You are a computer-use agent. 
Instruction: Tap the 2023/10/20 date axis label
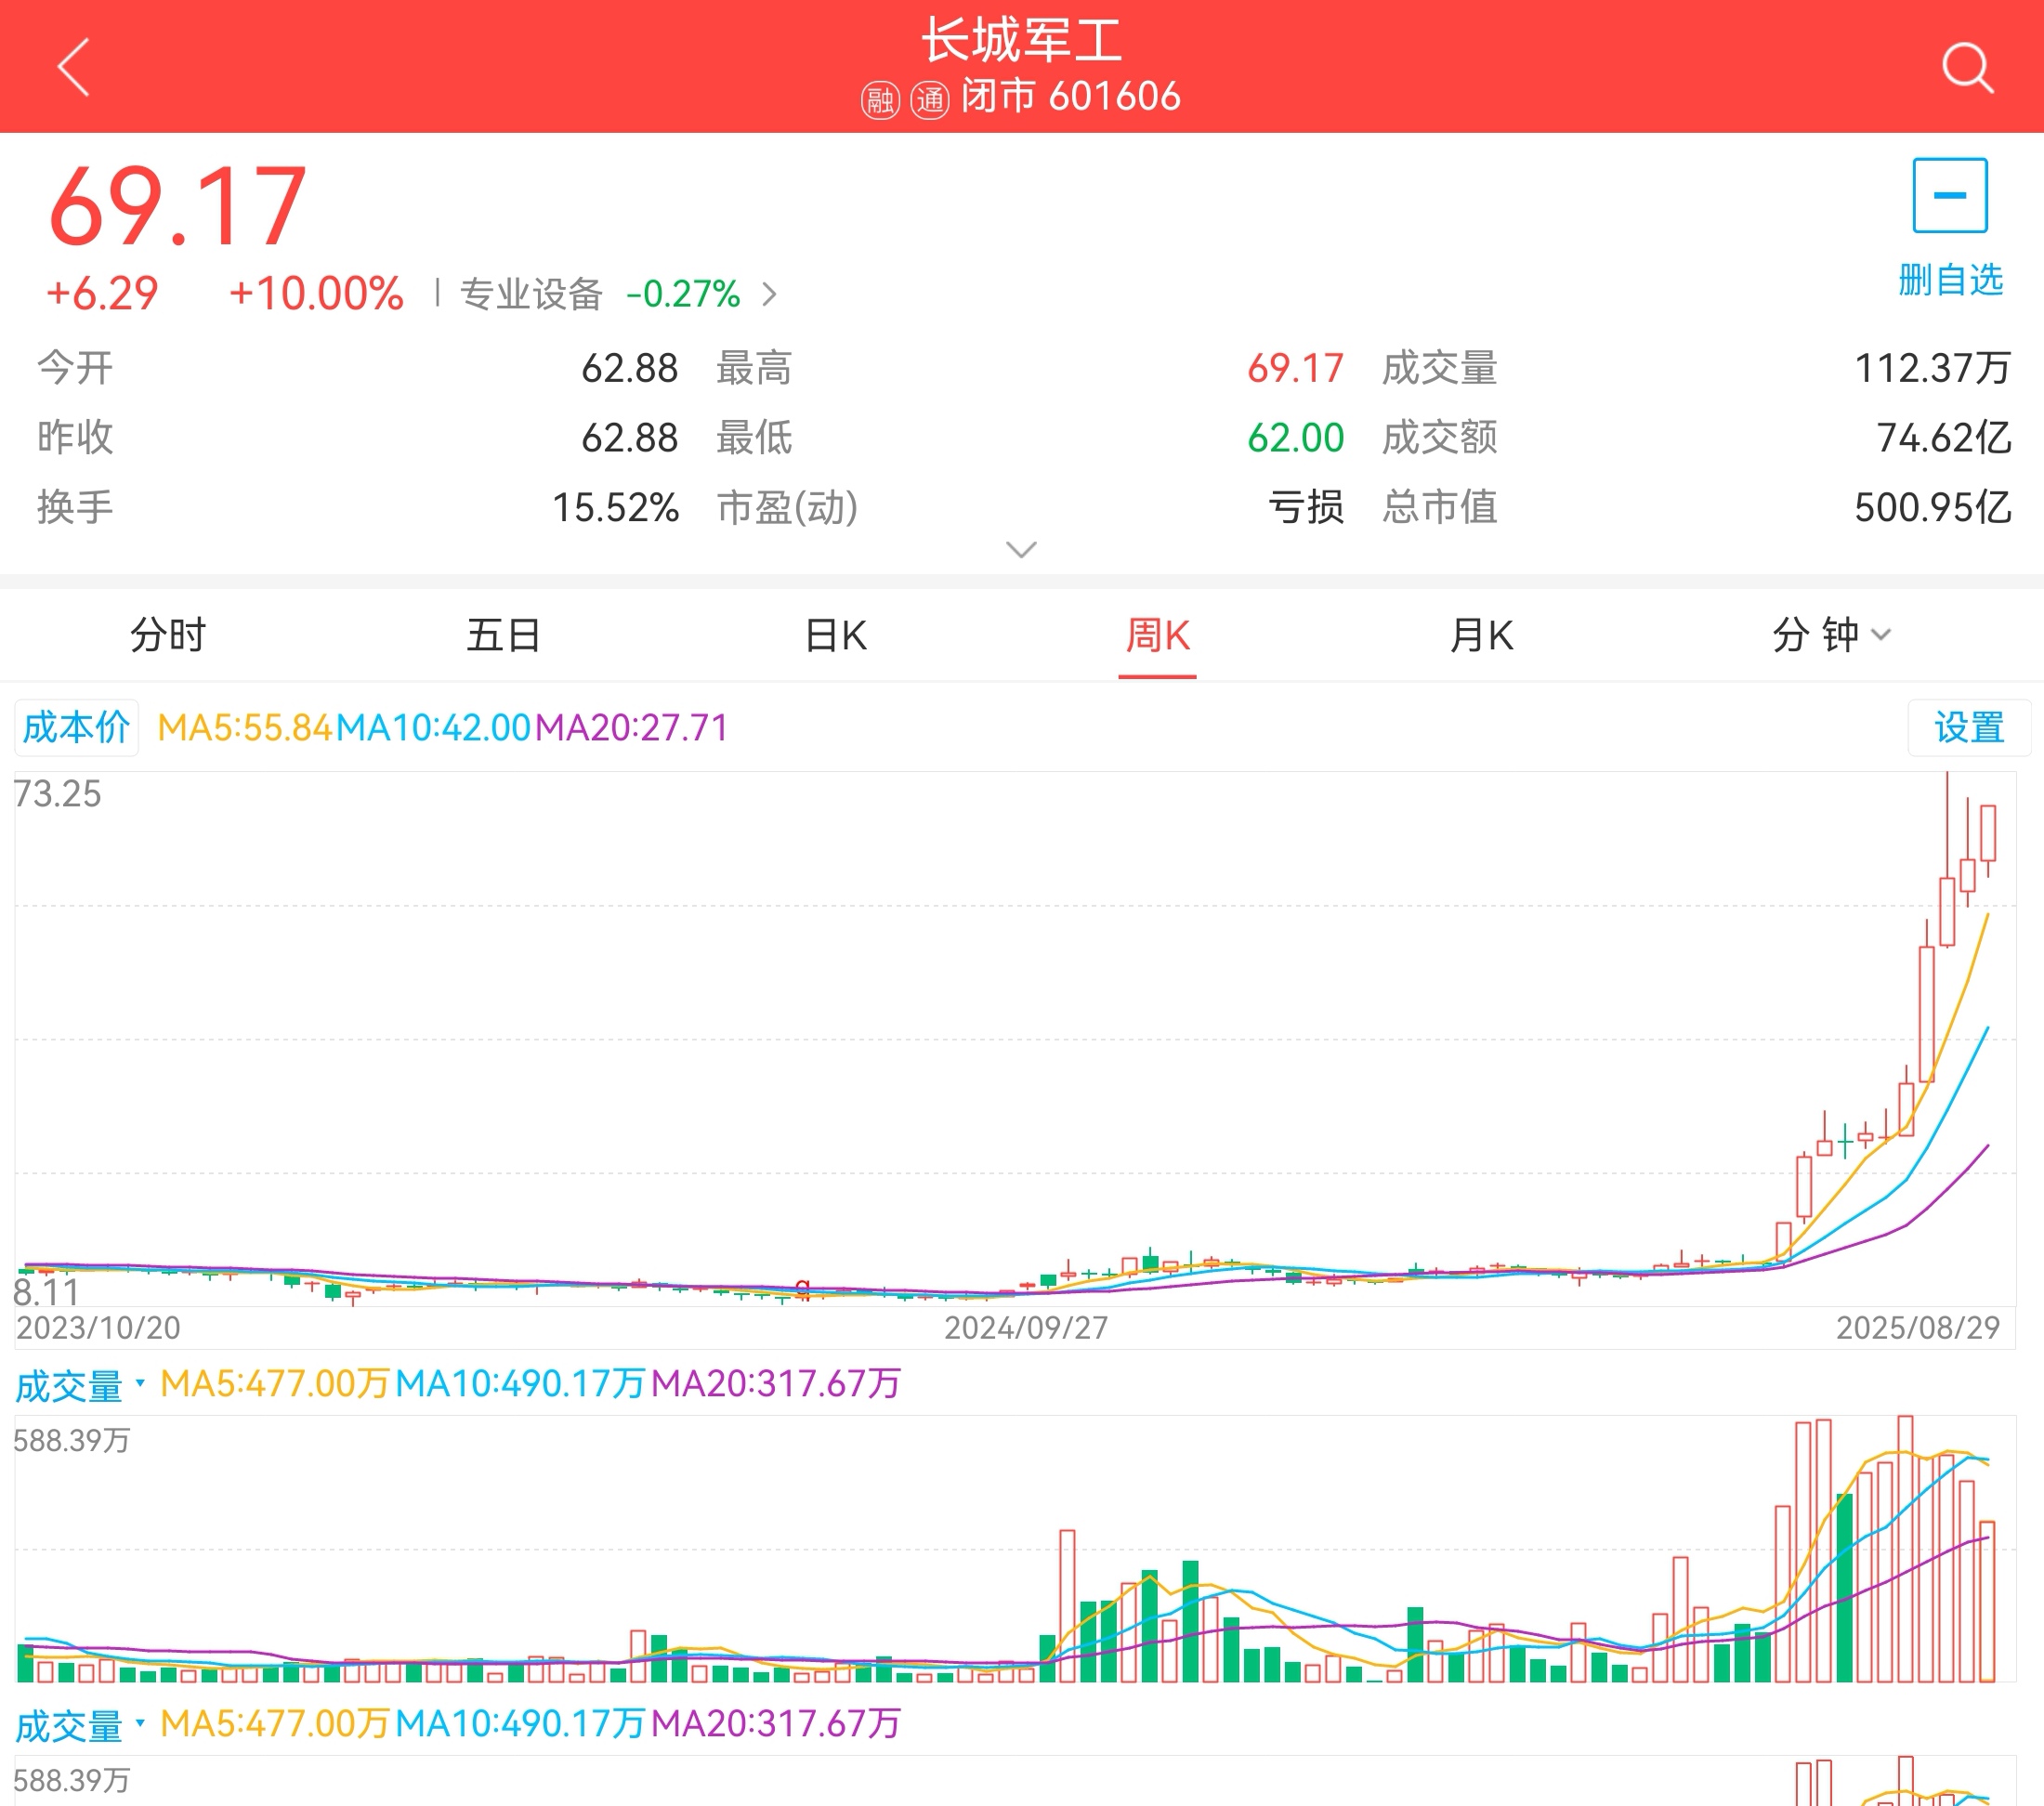pyautogui.click(x=98, y=1328)
